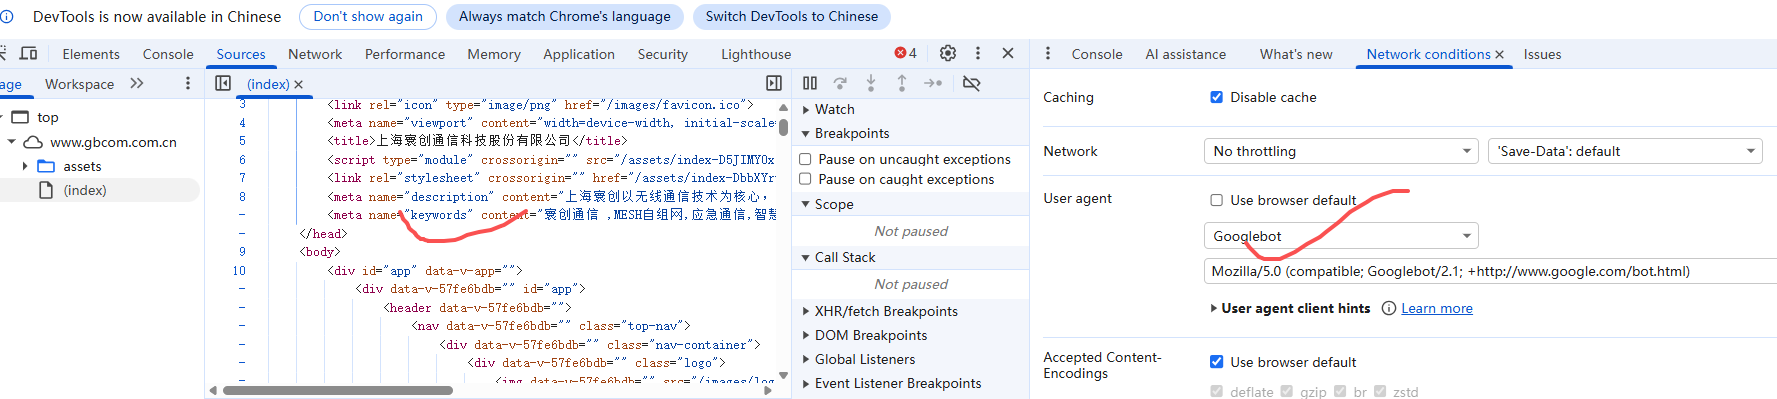Image resolution: width=1777 pixels, height=399 pixels.
Task: Click Don't show again button
Action: 368,16
